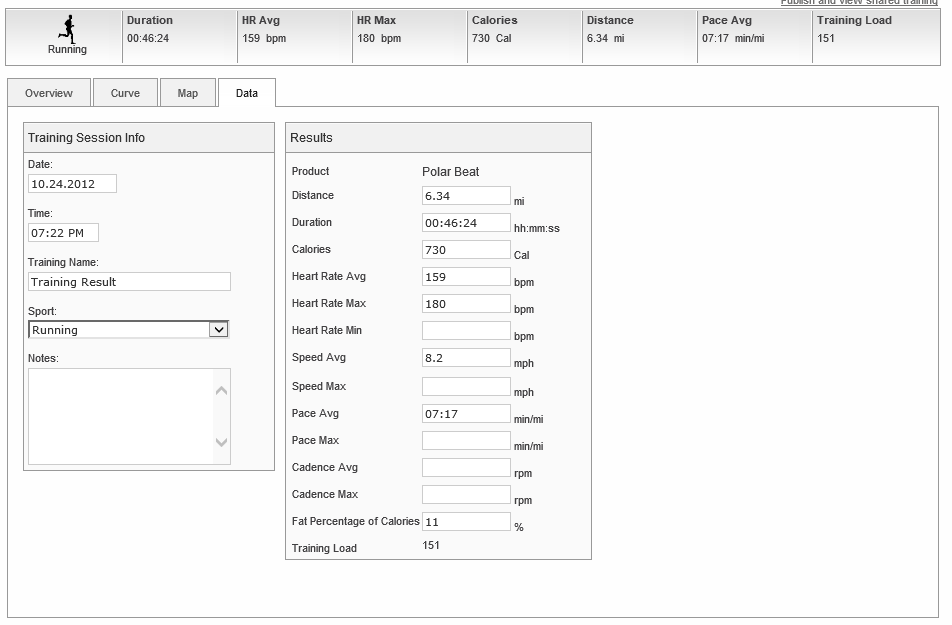Open the Curve tab
Viewport: 952px width, 625px height.
tap(125, 92)
